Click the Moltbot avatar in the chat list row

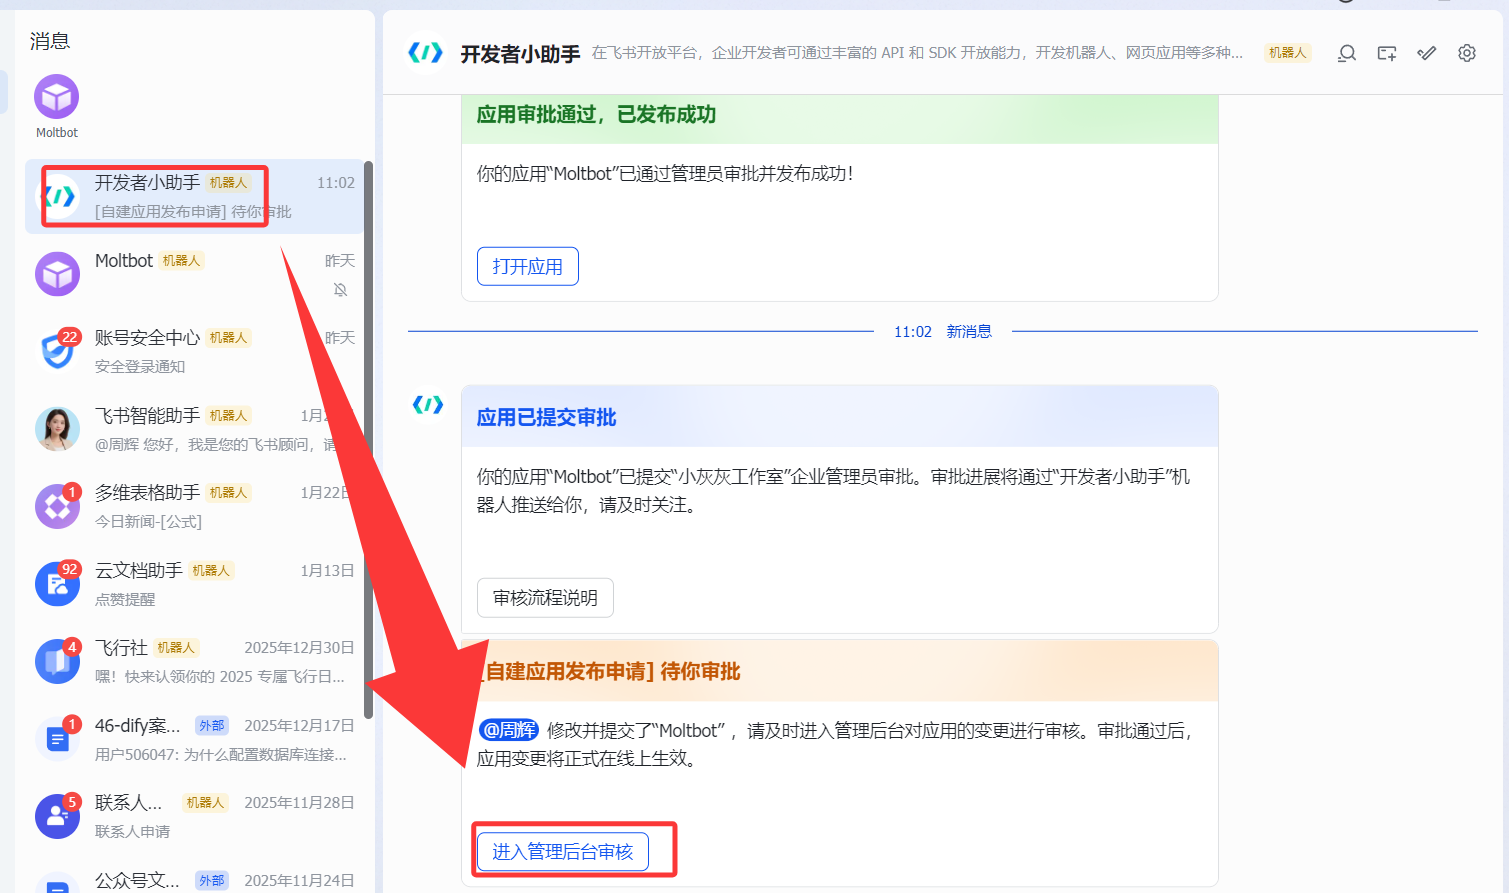tap(57, 274)
